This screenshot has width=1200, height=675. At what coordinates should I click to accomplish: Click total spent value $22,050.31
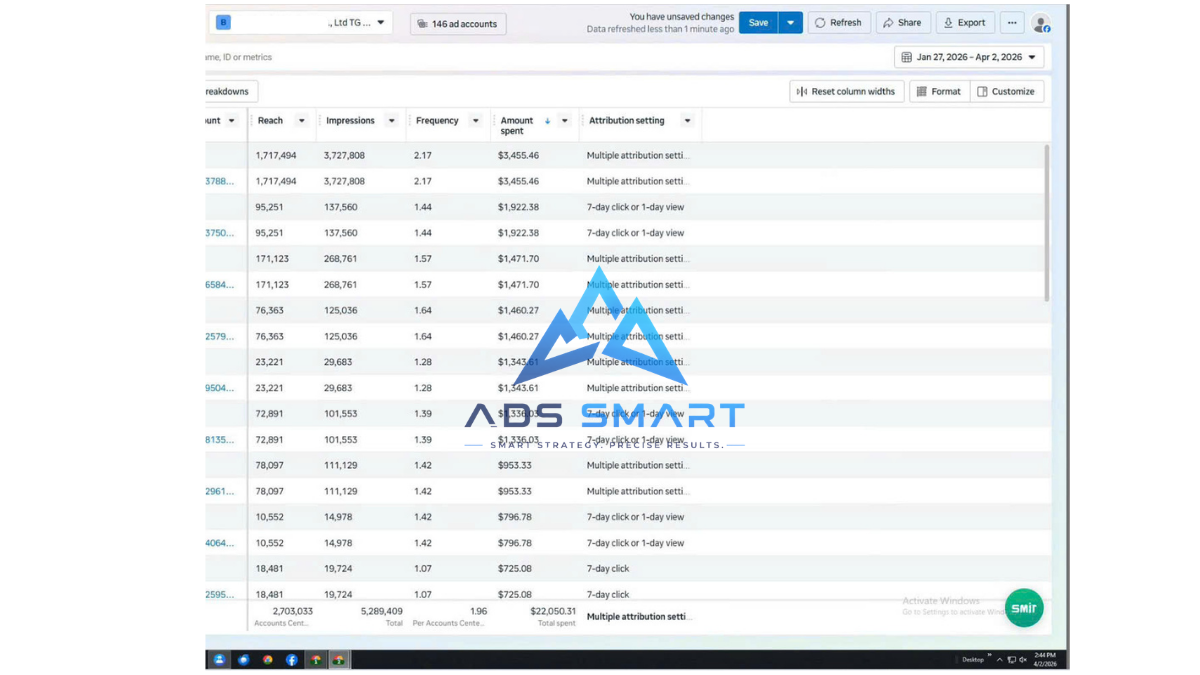coord(552,611)
